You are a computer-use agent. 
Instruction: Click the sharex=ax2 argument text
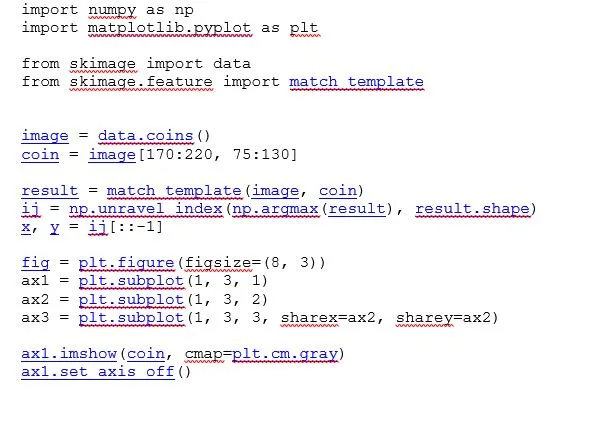point(328,318)
